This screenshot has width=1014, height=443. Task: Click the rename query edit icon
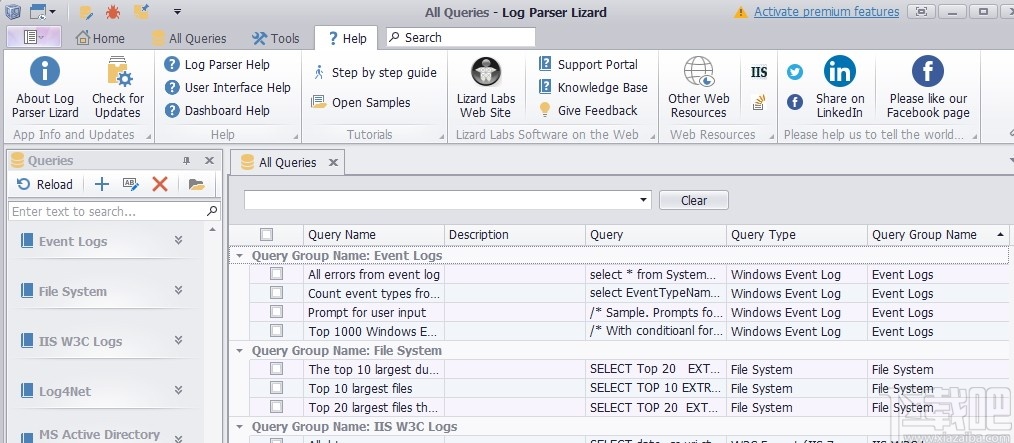(131, 184)
